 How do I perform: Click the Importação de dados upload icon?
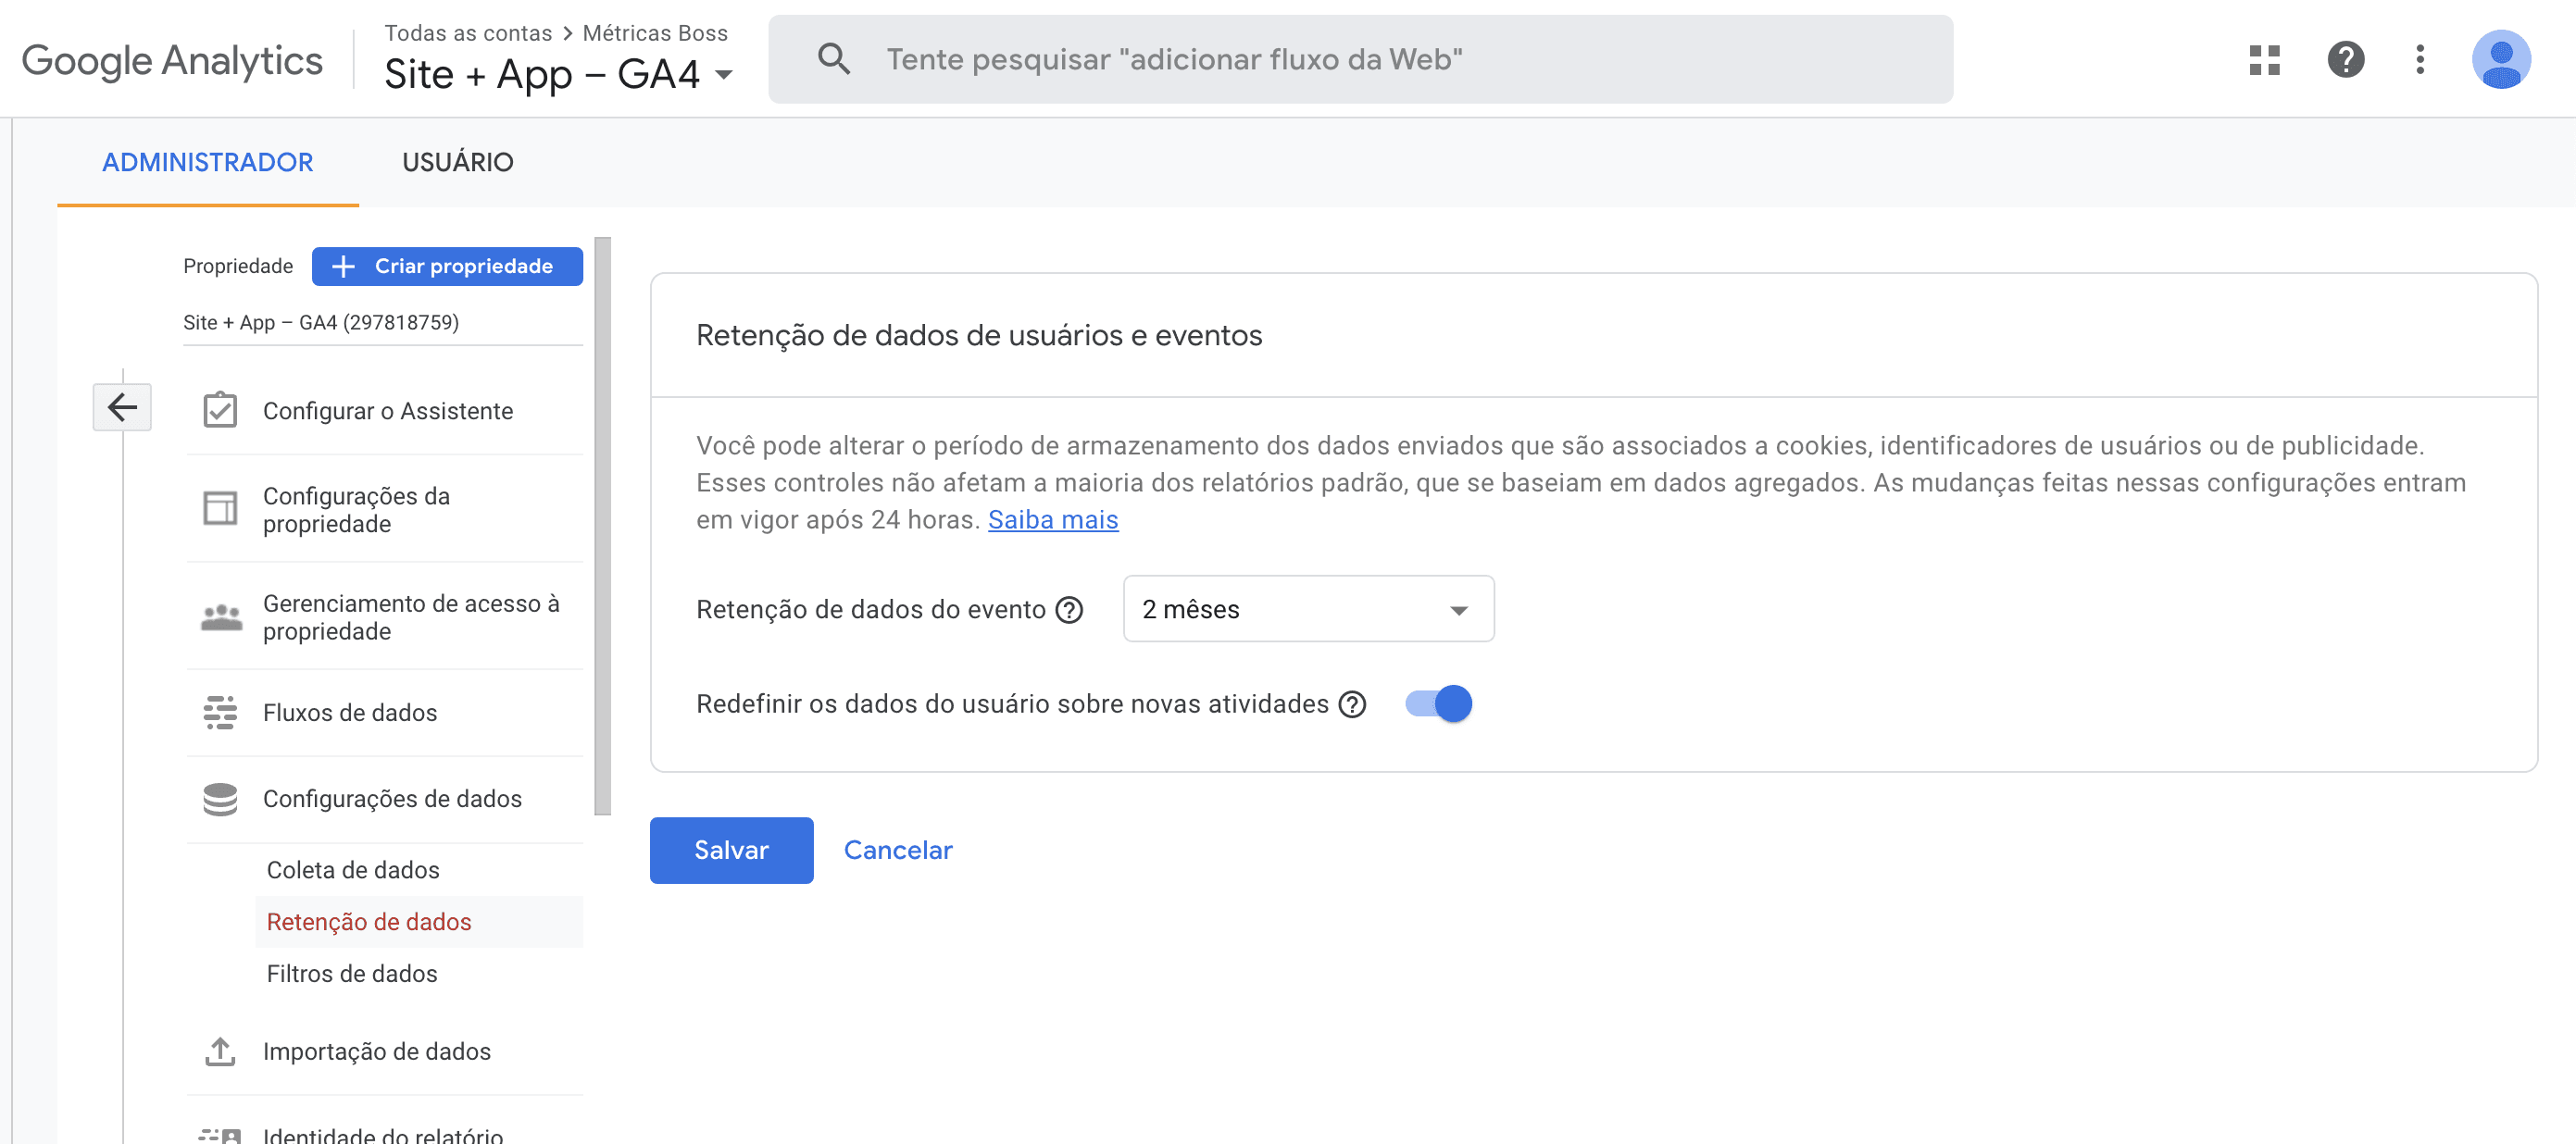tap(220, 1051)
